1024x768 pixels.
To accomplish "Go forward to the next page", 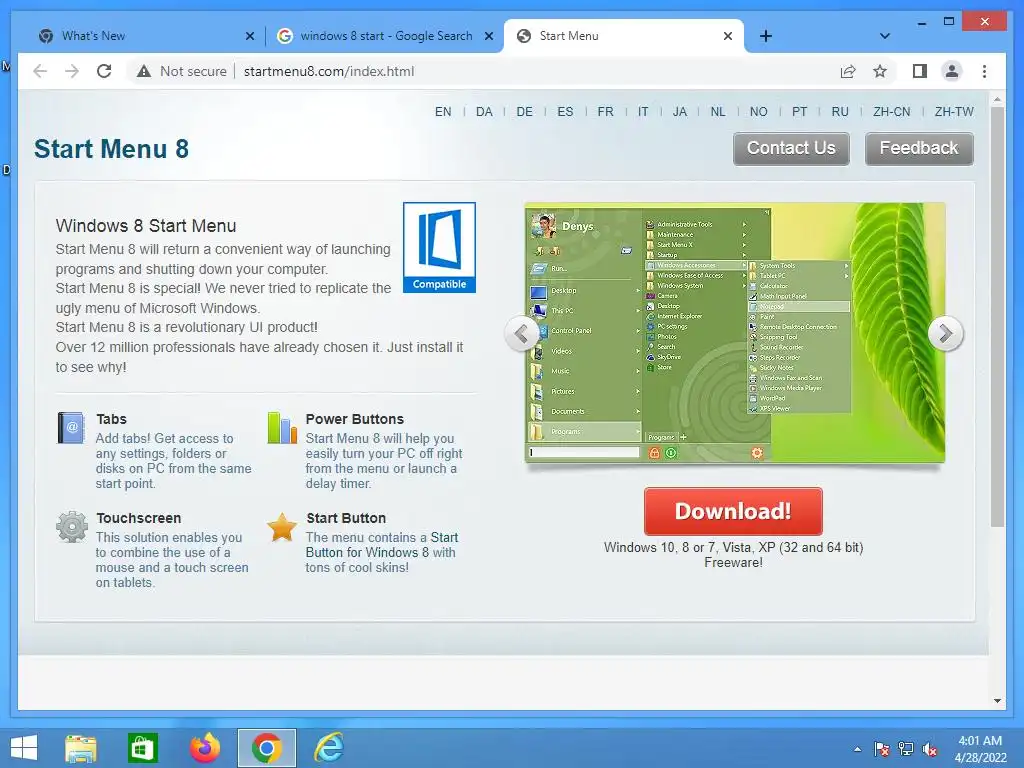I will (x=72, y=71).
